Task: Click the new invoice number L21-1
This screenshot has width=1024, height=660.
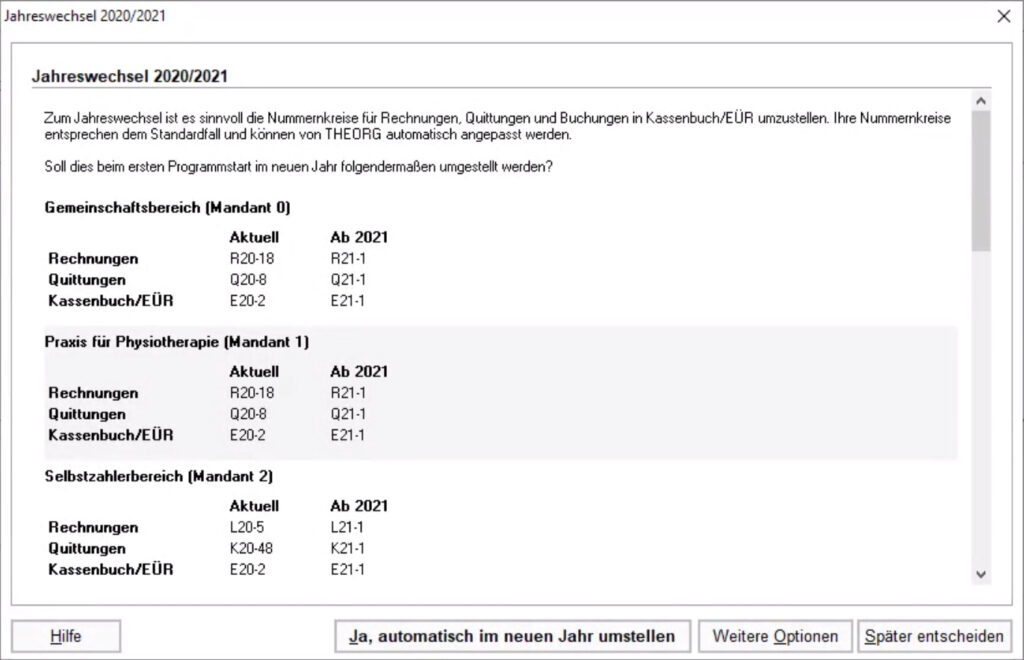Action: [x=348, y=527]
